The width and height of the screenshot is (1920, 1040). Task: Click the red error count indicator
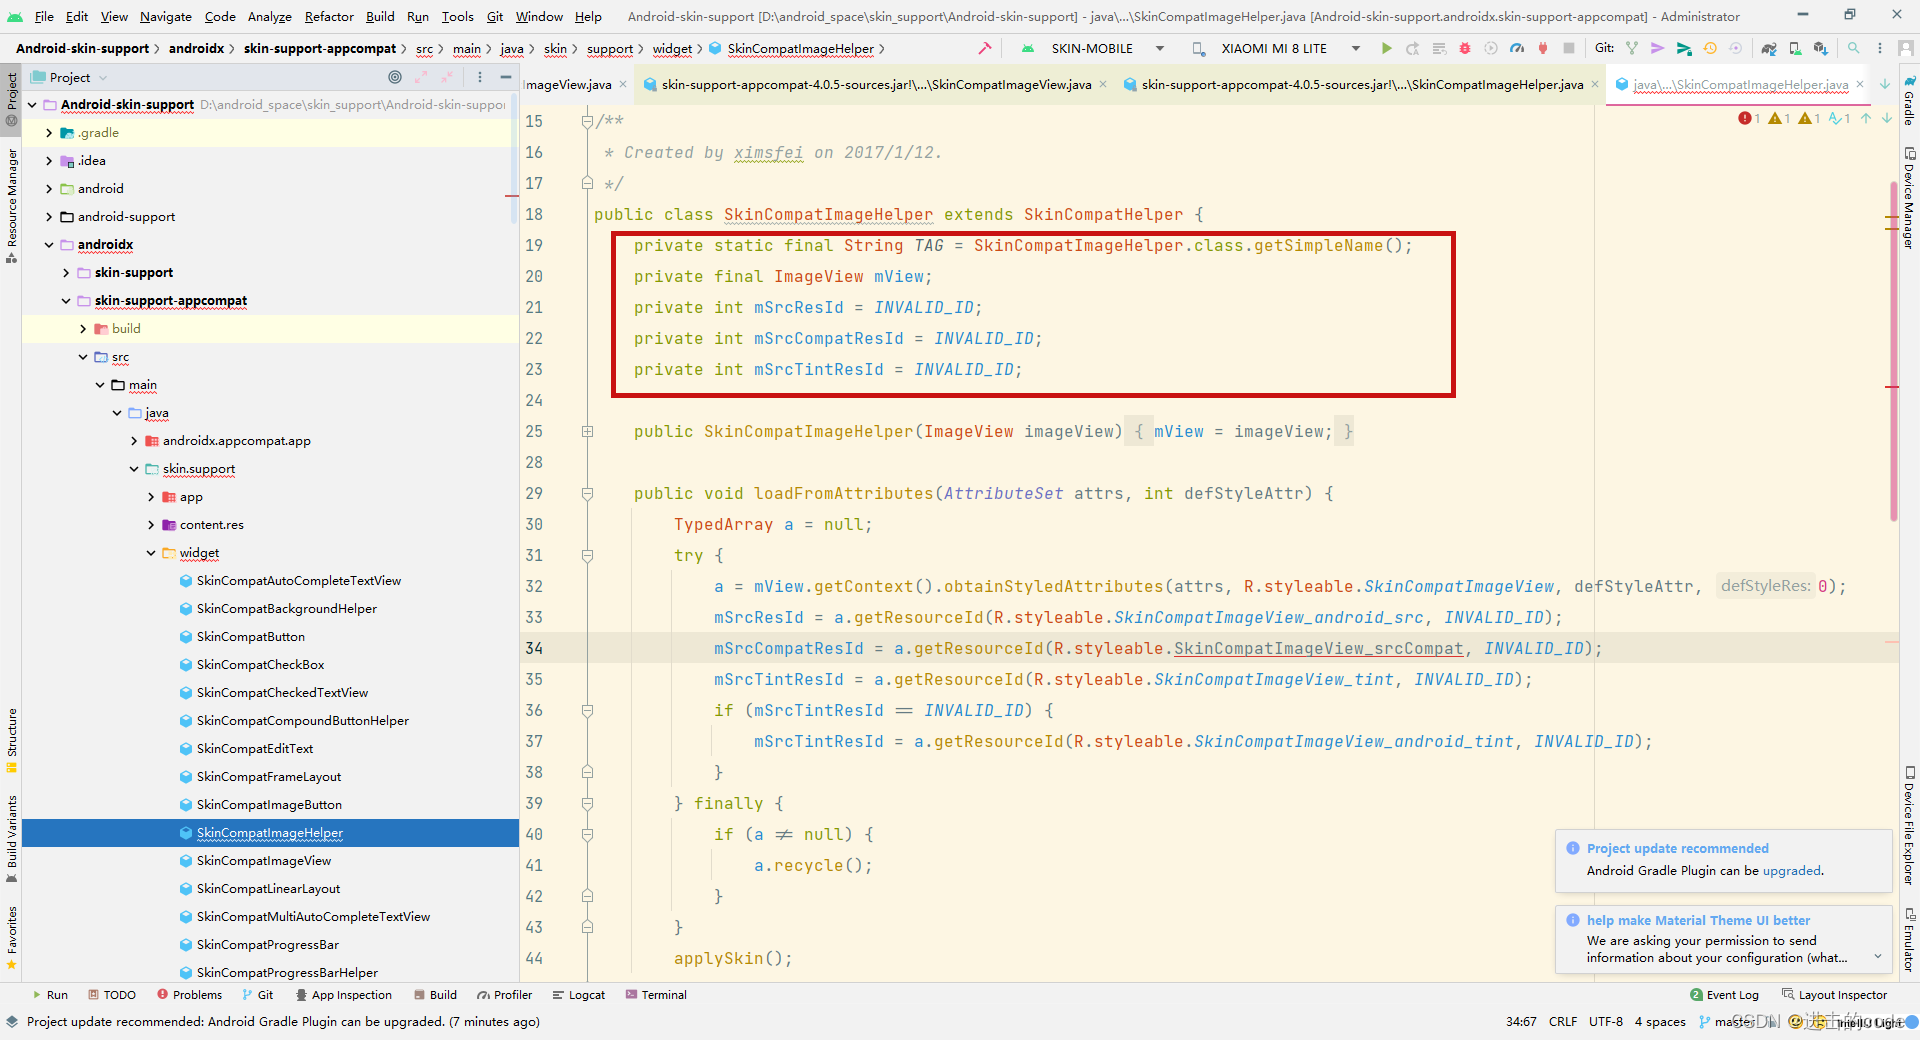(x=1750, y=118)
